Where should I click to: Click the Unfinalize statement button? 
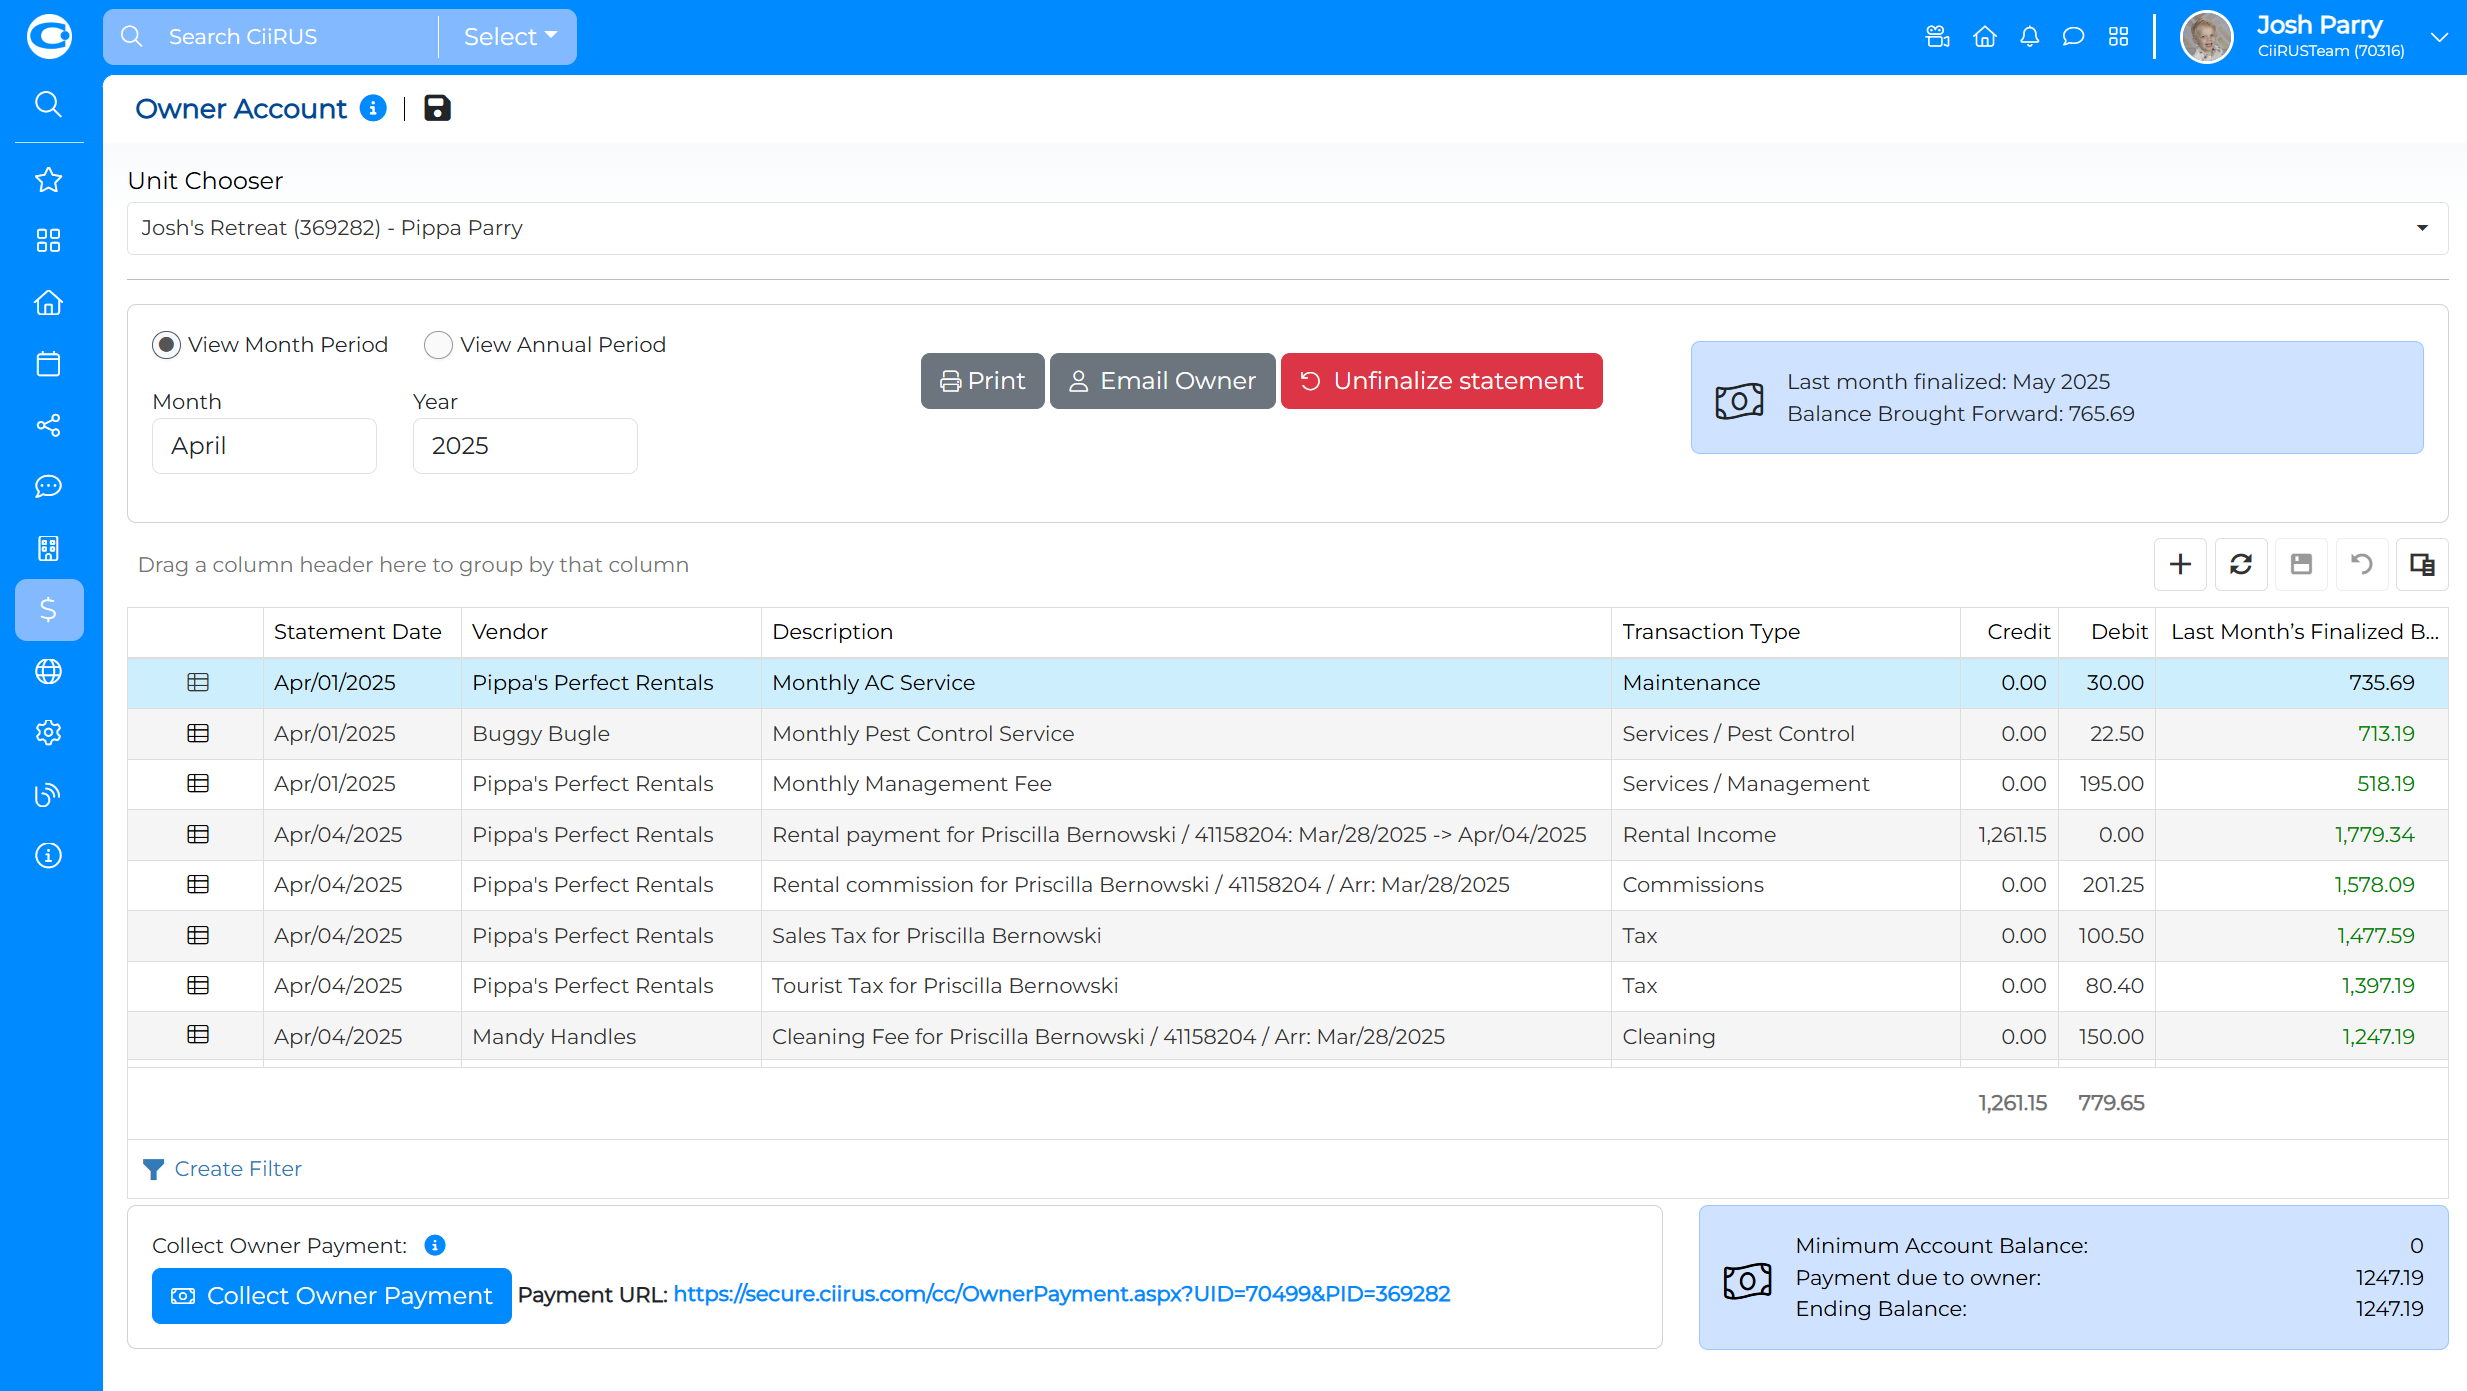pos(1441,381)
